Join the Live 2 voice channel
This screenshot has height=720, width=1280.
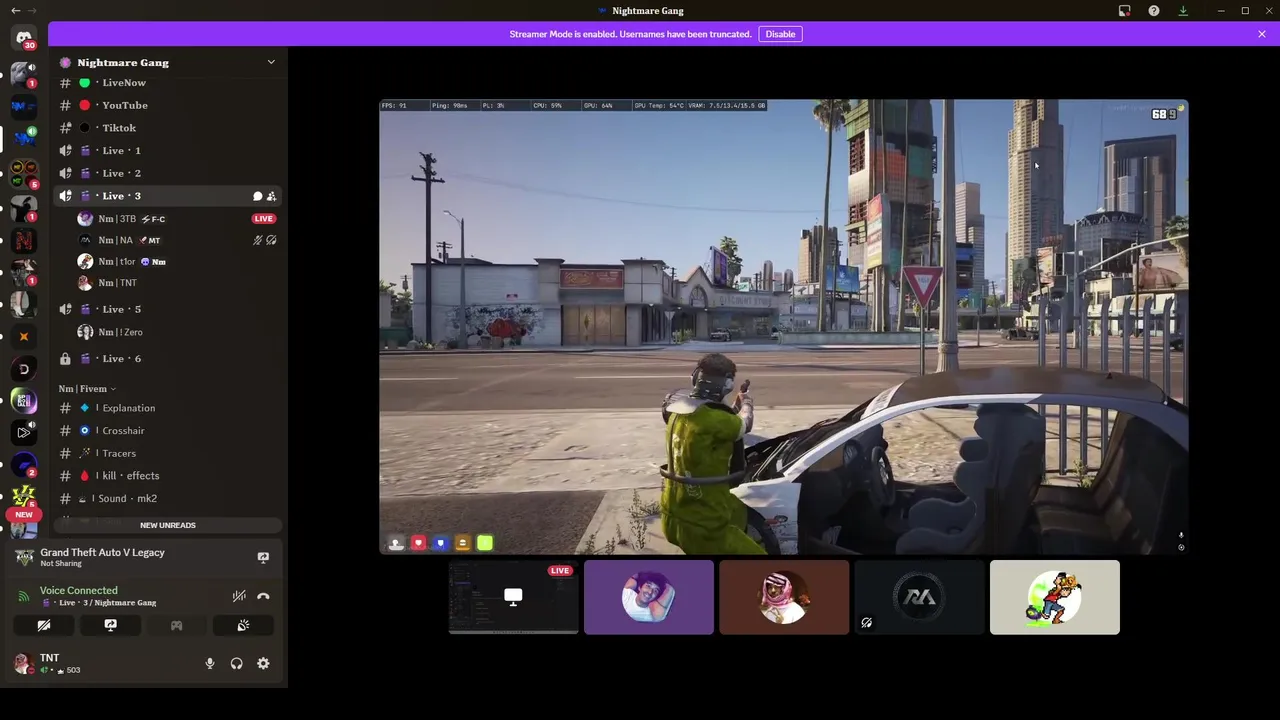167,173
